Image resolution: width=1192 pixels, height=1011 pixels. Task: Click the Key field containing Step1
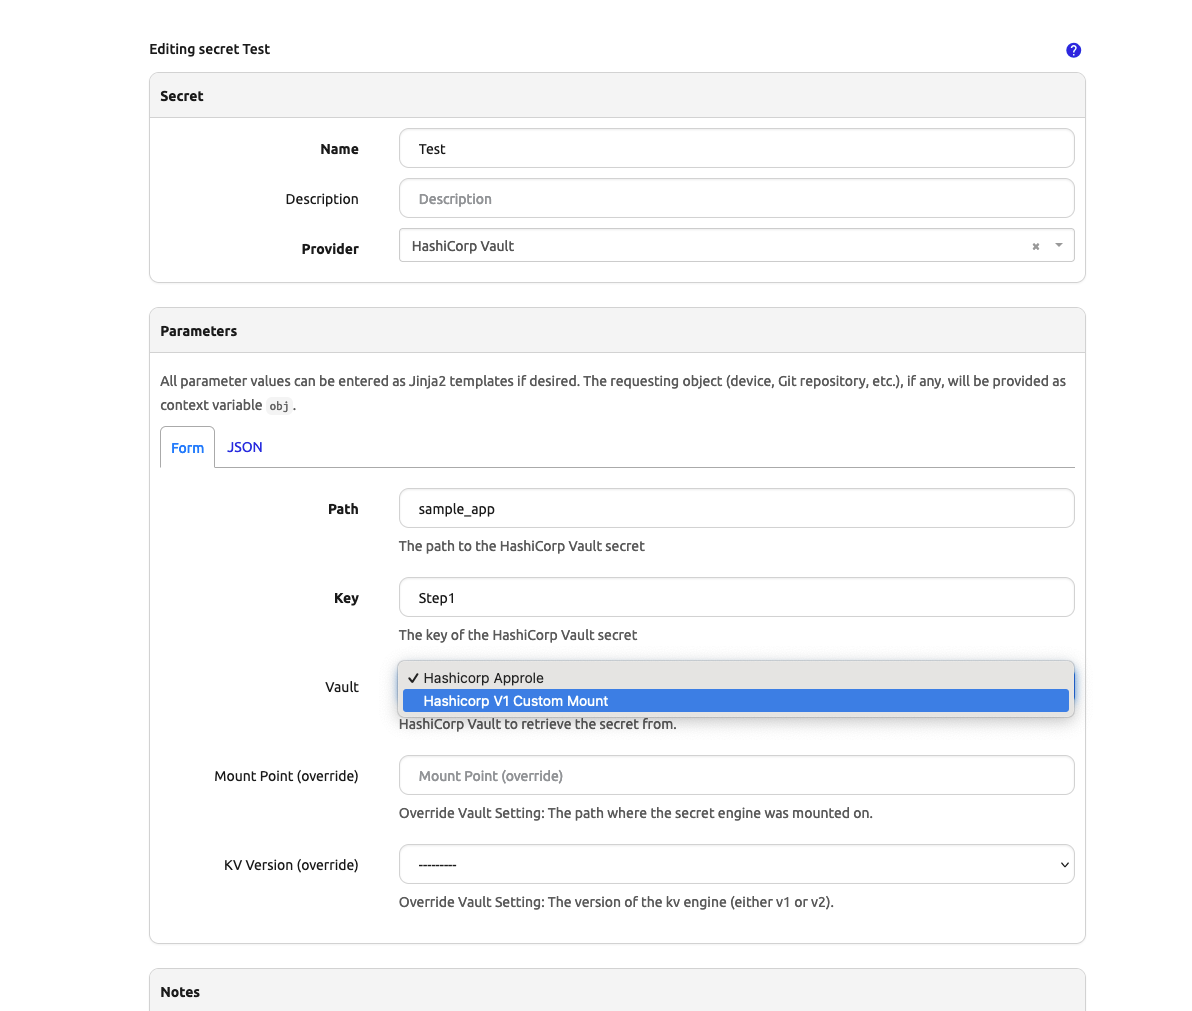736,598
